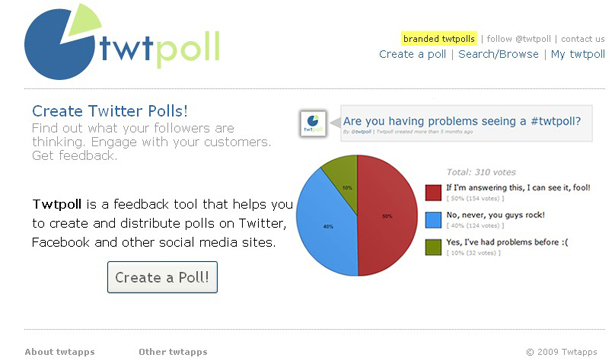The height and width of the screenshot is (361, 615).
Task: Click the red legend color swatch
Action: coord(433,193)
